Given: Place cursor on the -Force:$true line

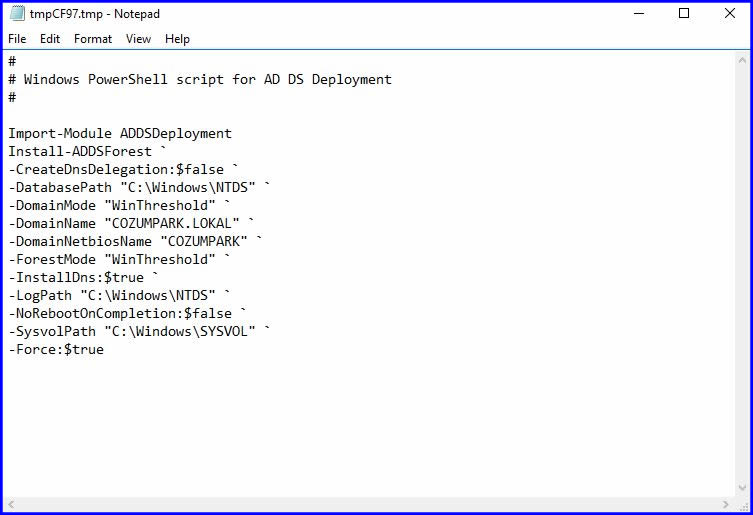Looking at the screenshot, I should click(56, 350).
